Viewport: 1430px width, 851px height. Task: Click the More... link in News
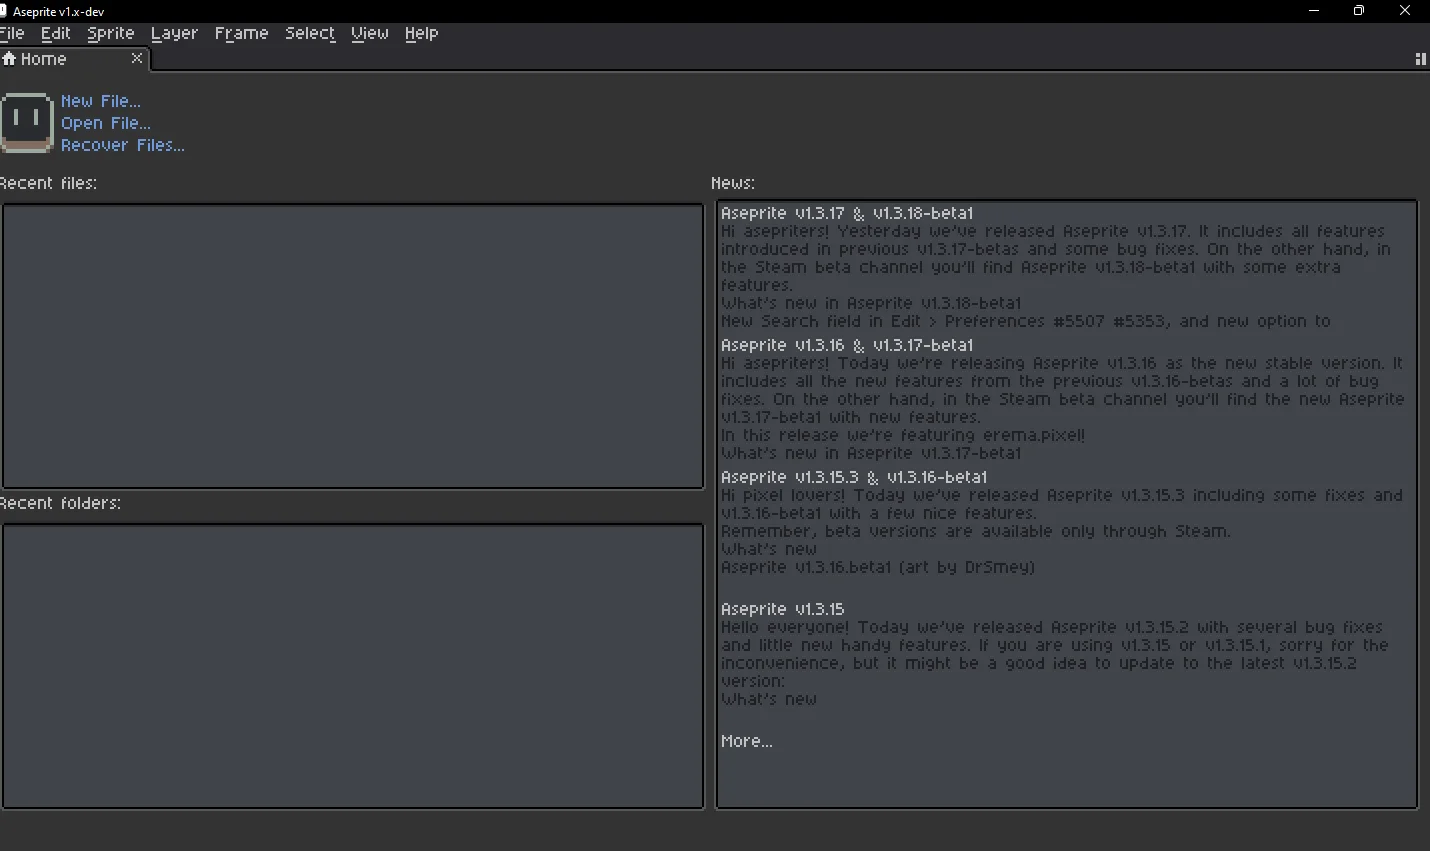pyautogui.click(x=747, y=741)
